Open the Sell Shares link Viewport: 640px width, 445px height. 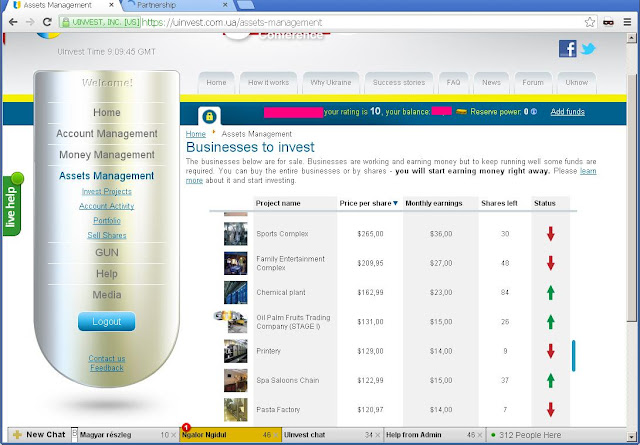tap(107, 235)
